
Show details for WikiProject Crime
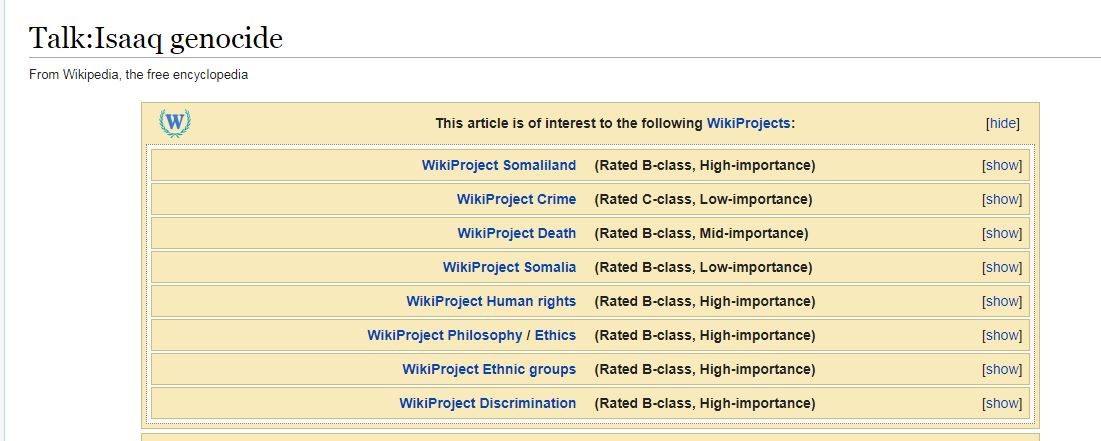pyautogui.click(x=1002, y=199)
